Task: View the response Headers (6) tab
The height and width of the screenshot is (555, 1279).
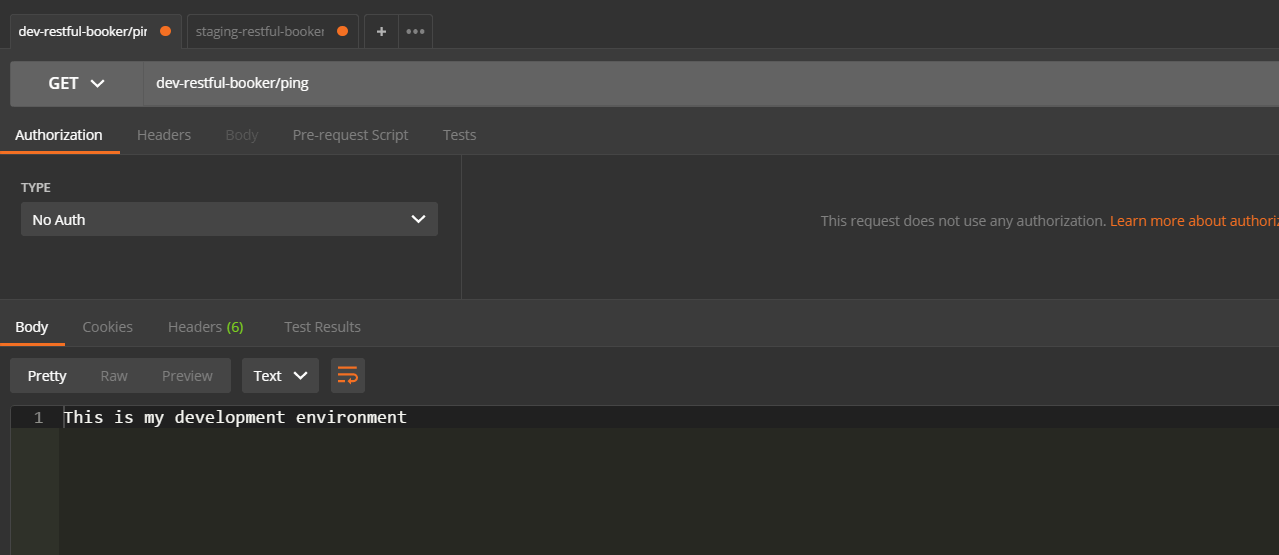Action: tap(205, 327)
